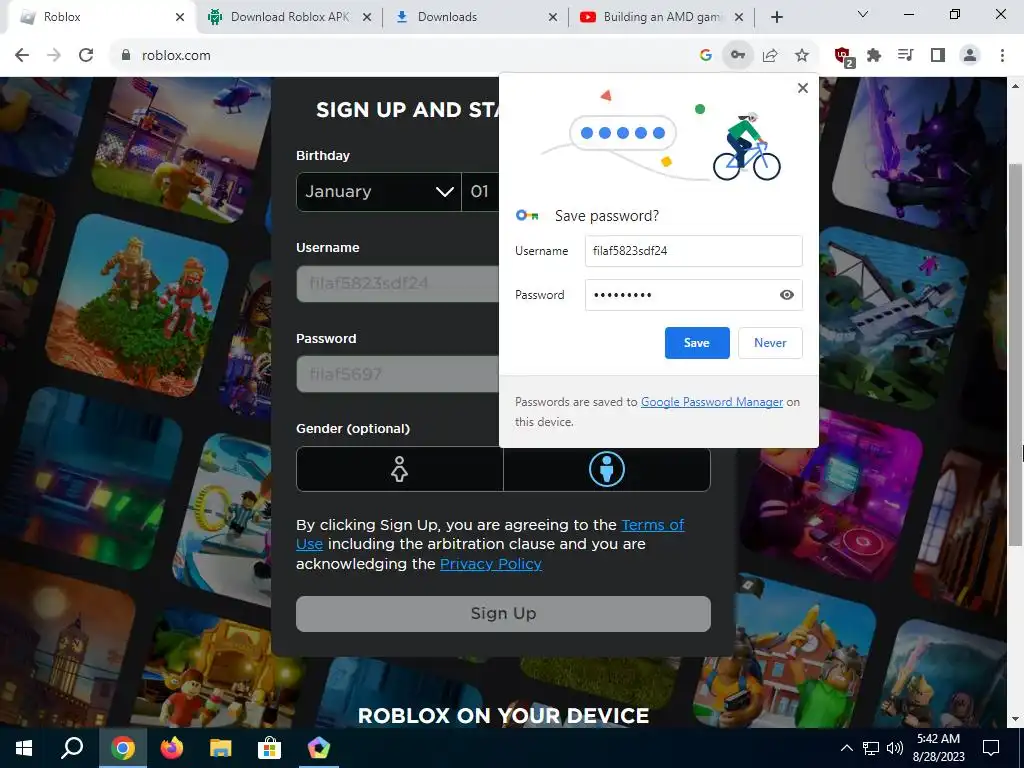This screenshot has width=1024, height=768.
Task: Switch to the Building an AMD gaming tab
Action: (660, 17)
